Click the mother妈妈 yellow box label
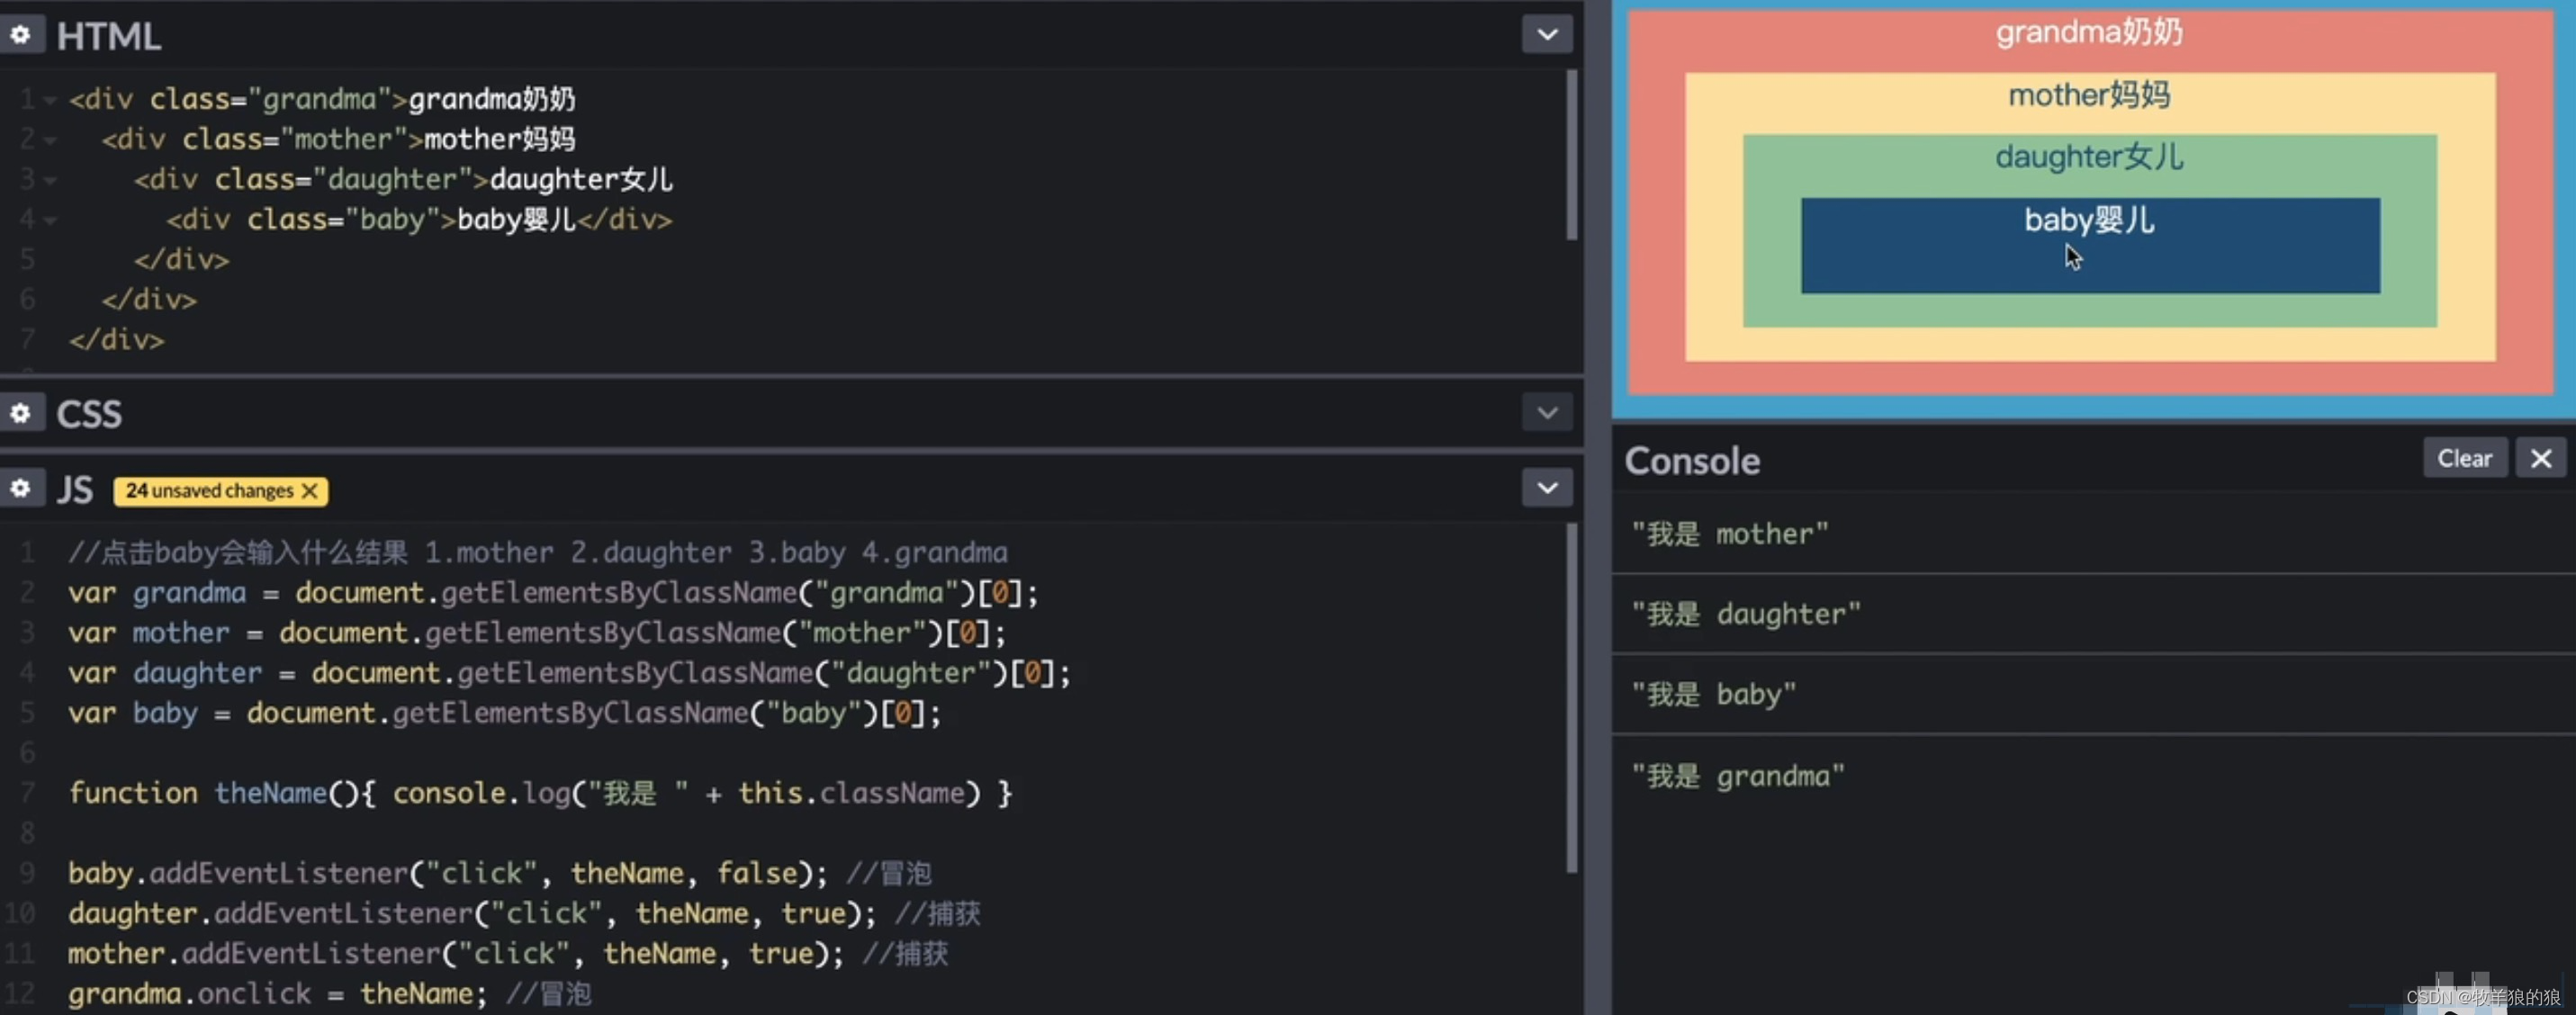 (2089, 96)
